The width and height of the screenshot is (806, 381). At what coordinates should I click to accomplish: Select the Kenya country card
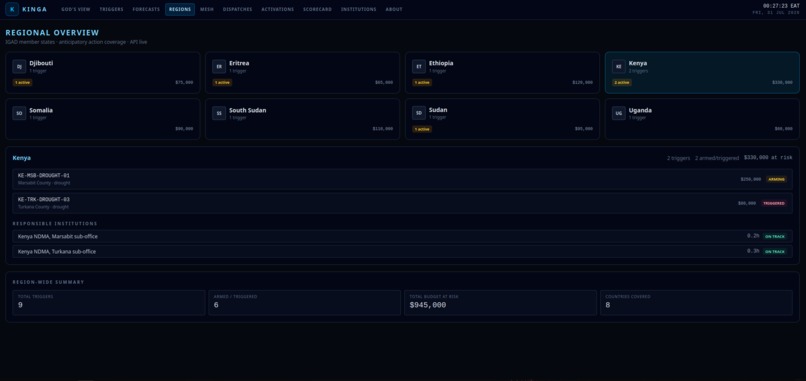(702, 72)
